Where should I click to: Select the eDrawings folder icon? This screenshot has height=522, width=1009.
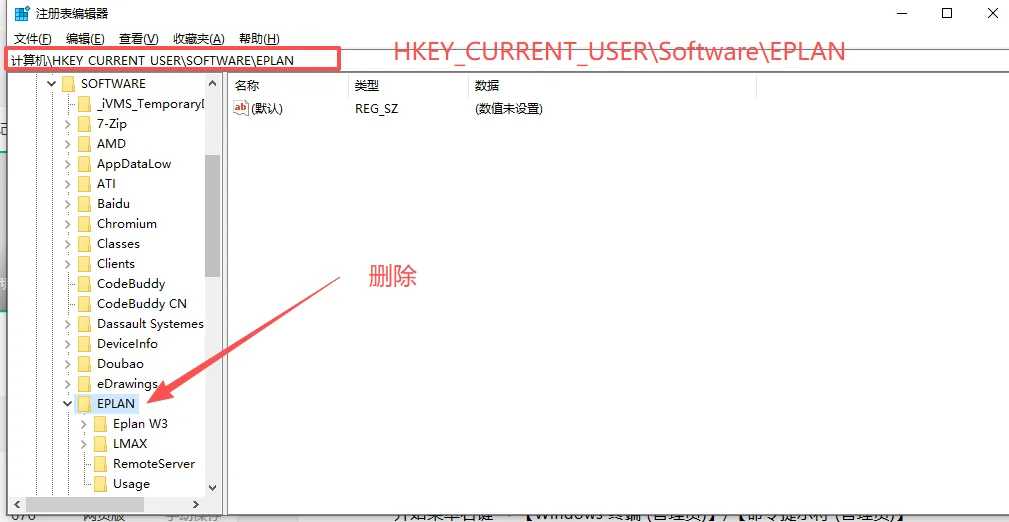click(x=84, y=383)
